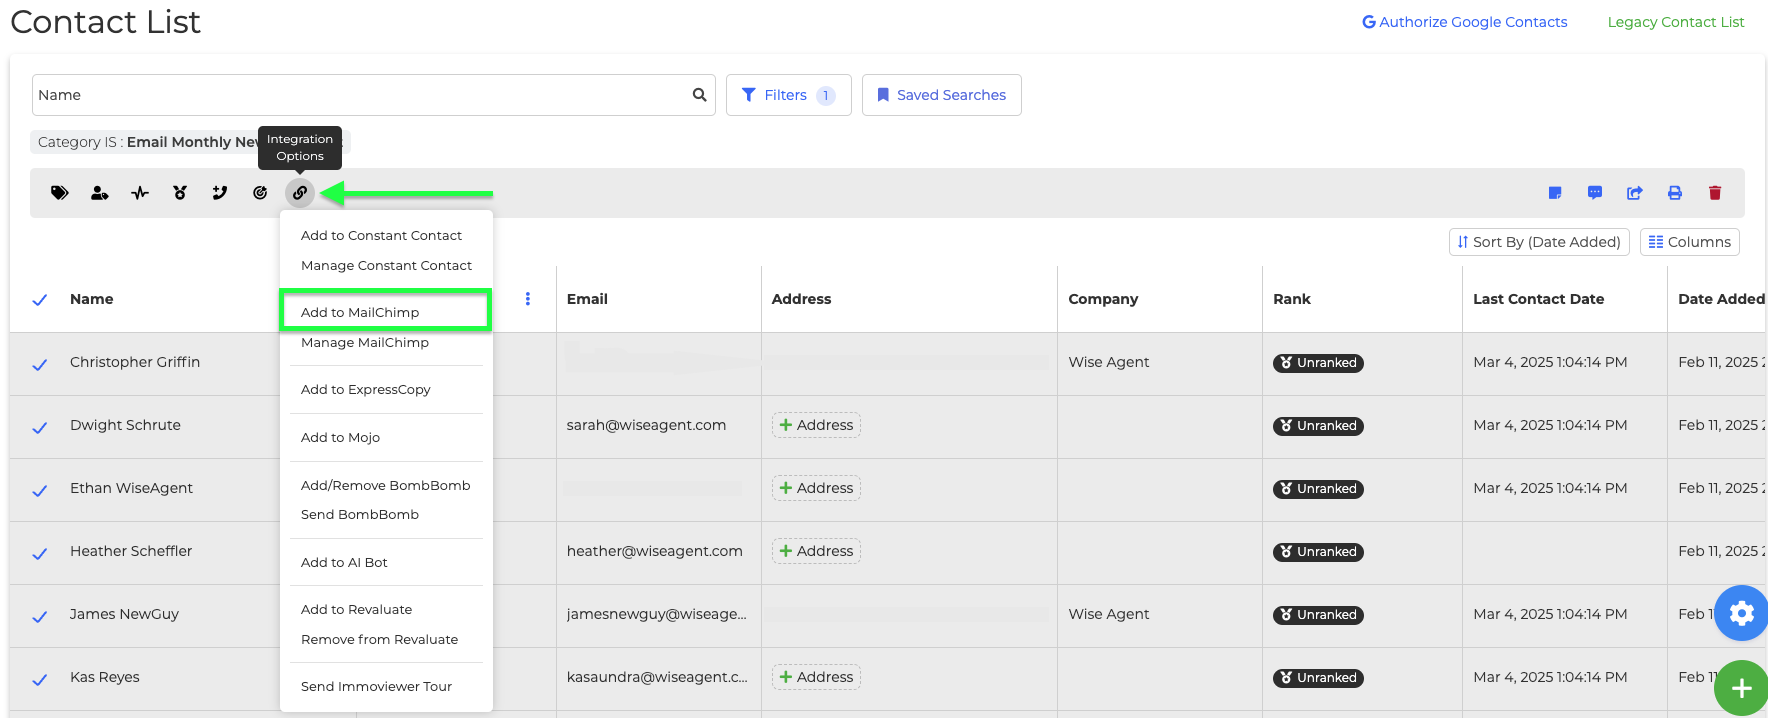The image size is (1768, 718).
Task: Add address for Kas Reyes
Action: click(x=816, y=677)
